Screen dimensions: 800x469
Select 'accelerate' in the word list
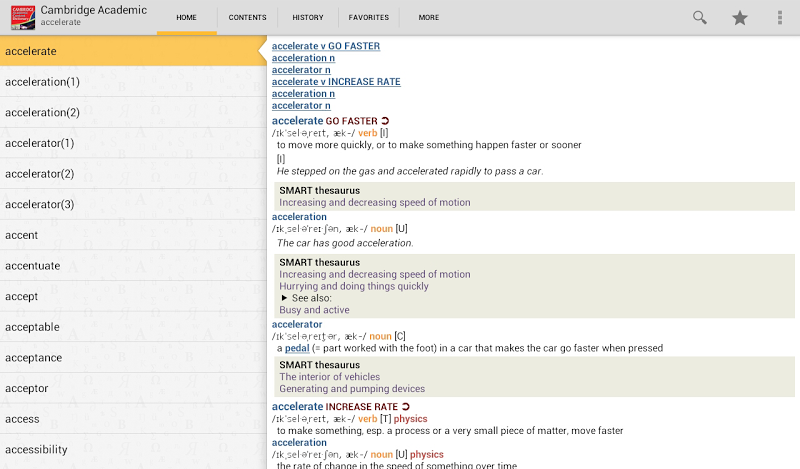tap(133, 51)
